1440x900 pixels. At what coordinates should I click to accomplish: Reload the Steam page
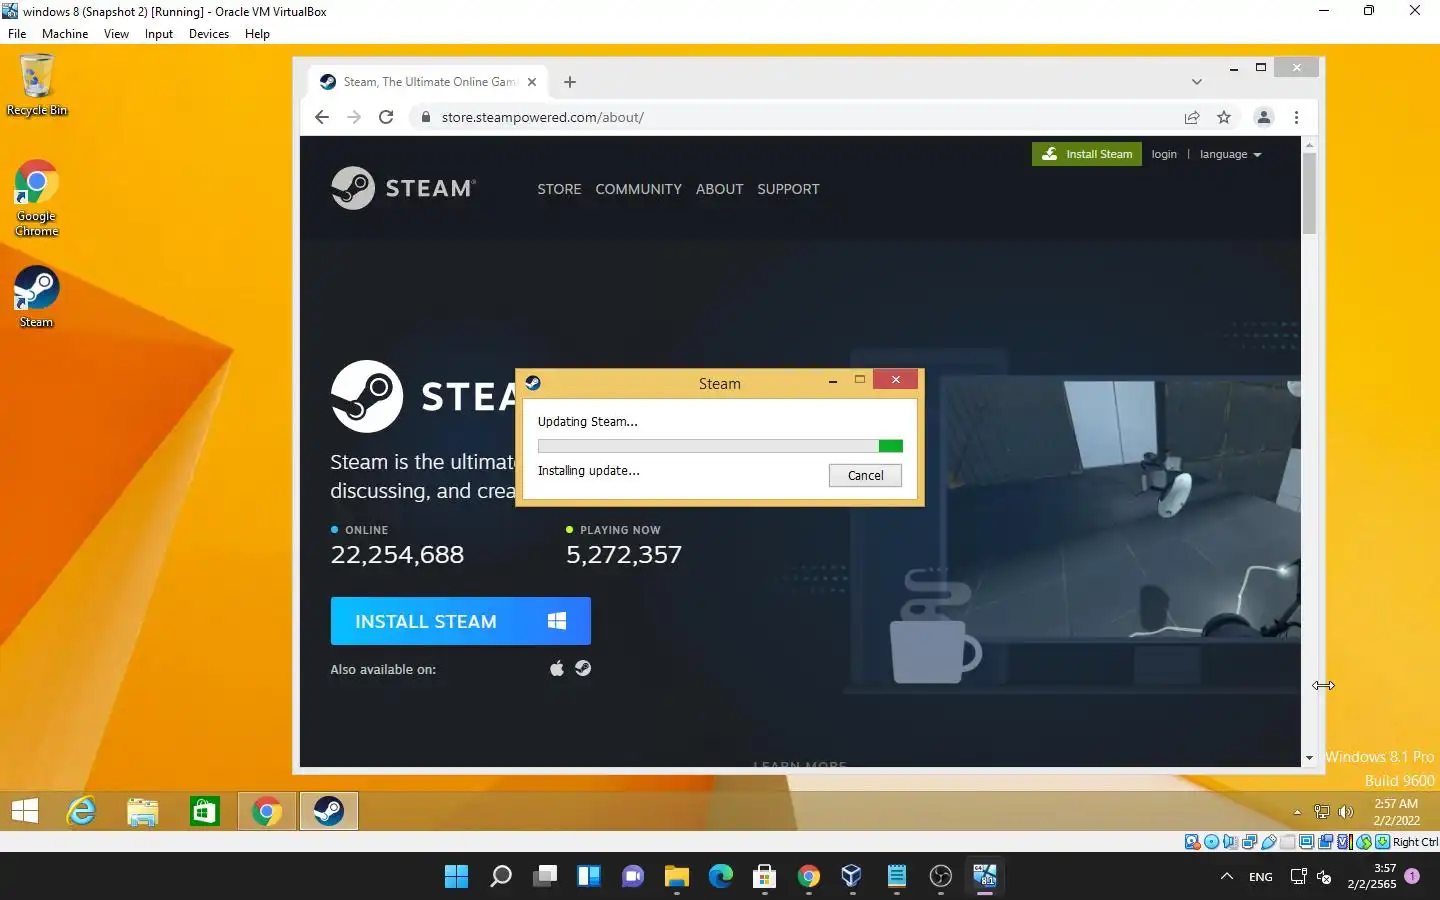coord(386,117)
